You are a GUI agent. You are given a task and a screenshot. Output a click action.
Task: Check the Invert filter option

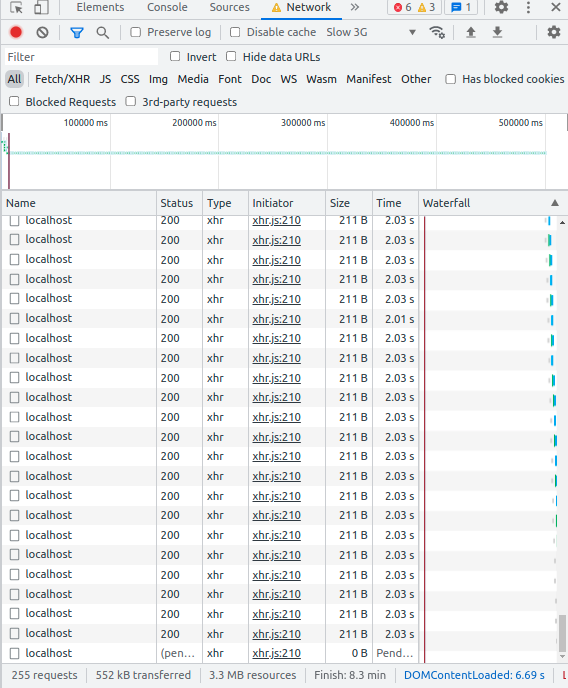point(175,57)
